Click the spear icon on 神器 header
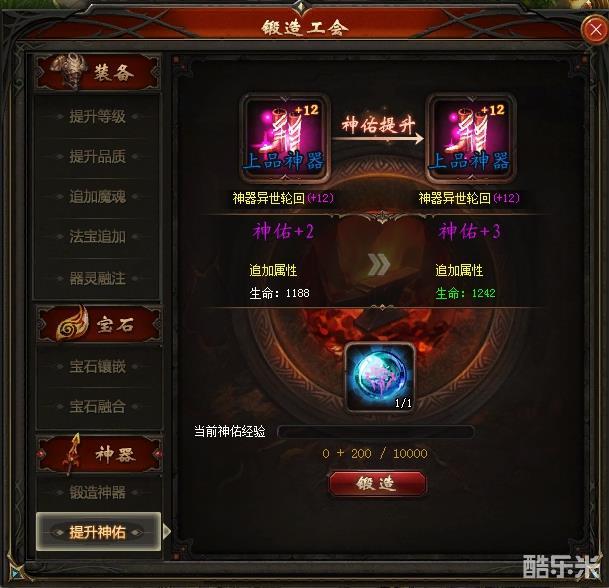609x588 pixels. coord(73,454)
